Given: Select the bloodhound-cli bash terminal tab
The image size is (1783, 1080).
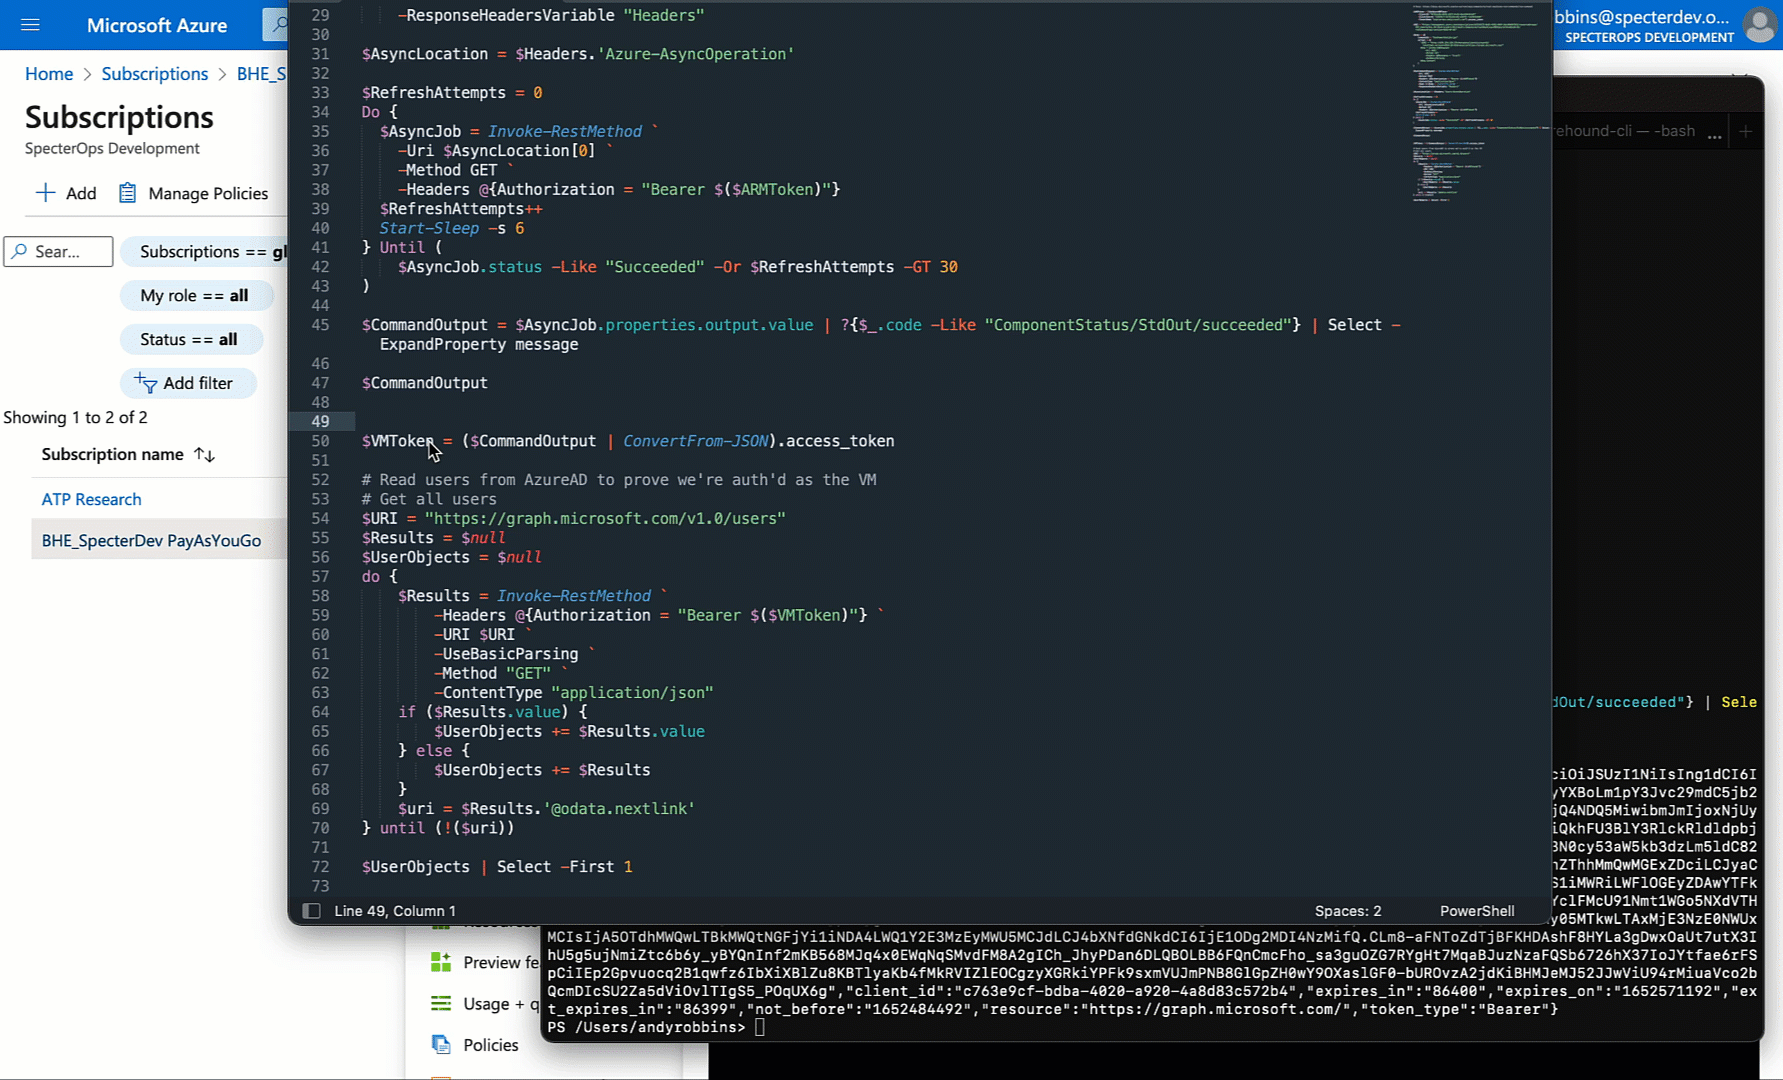Looking at the screenshot, I should (1624, 131).
